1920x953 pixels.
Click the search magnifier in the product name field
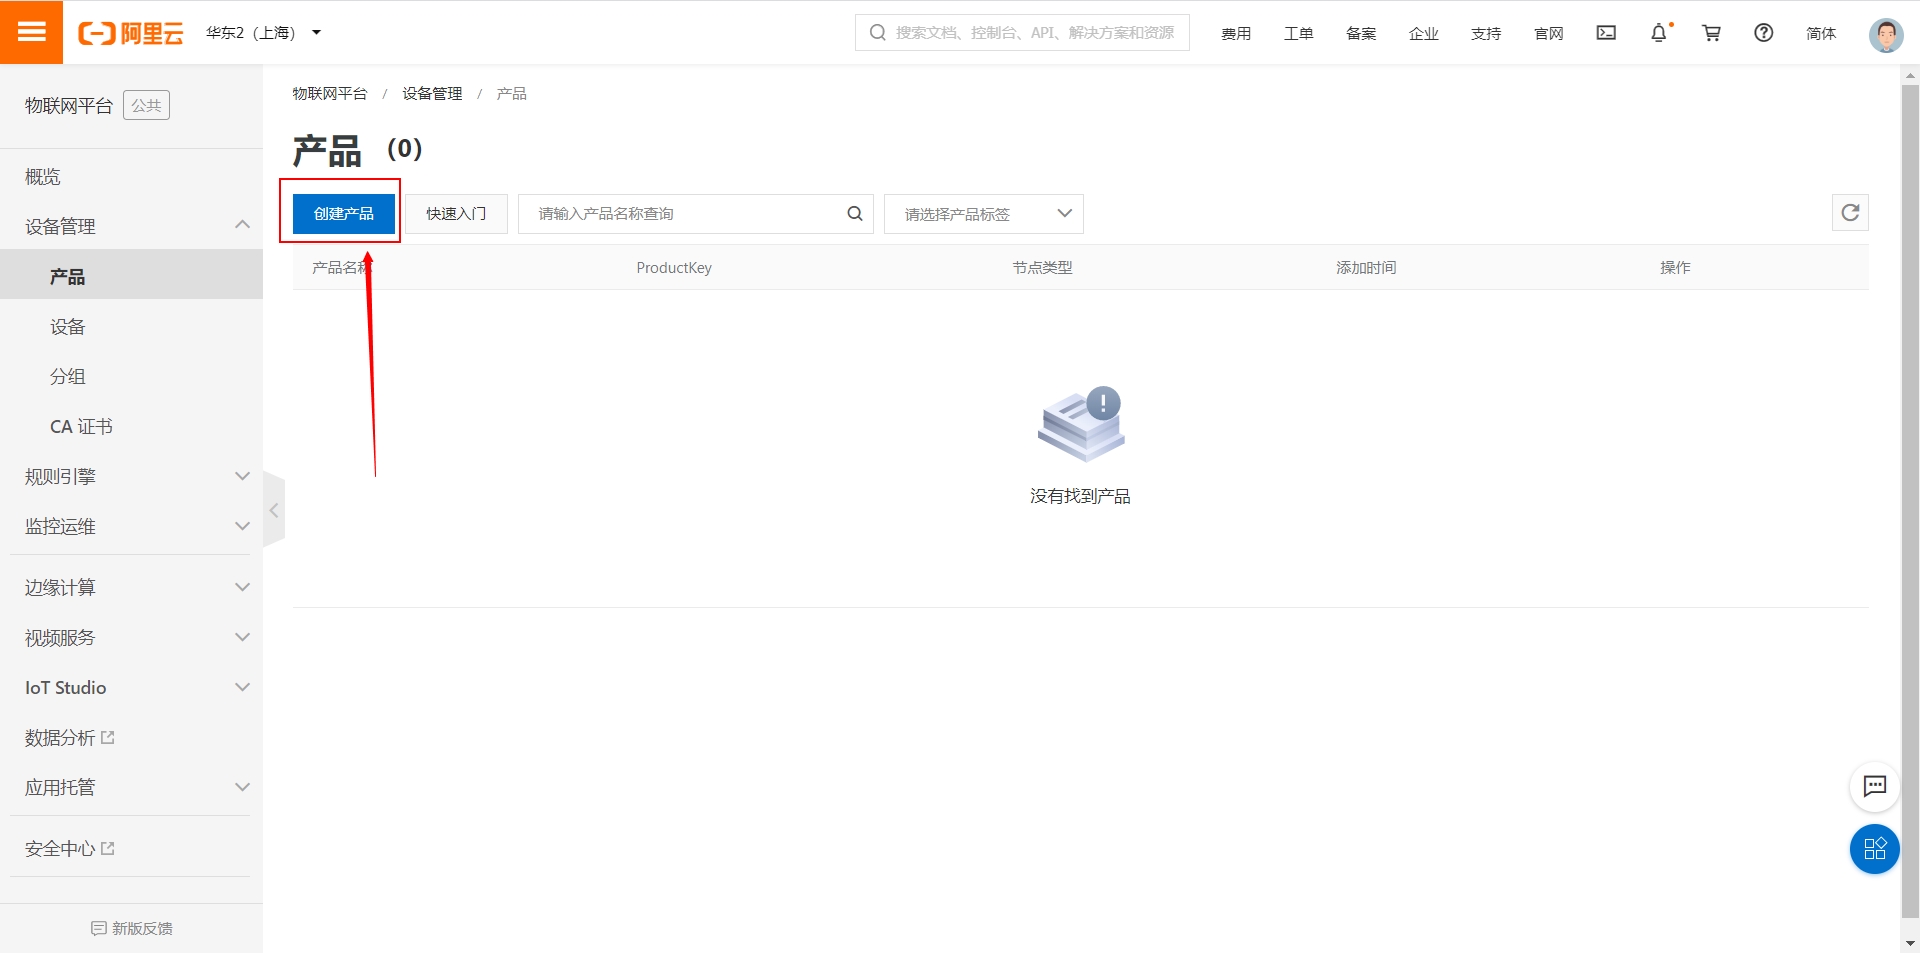(x=855, y=213)
